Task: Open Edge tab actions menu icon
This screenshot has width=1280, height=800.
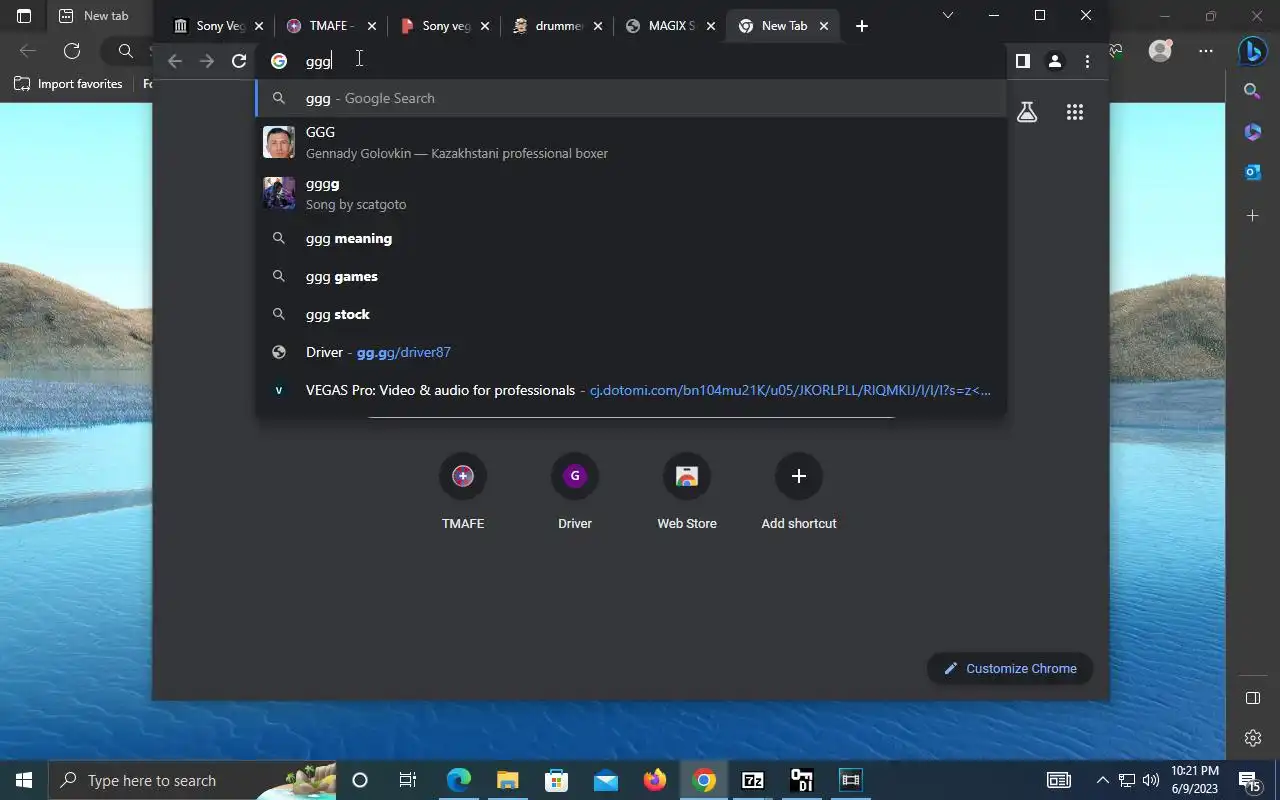Action: 24,16
